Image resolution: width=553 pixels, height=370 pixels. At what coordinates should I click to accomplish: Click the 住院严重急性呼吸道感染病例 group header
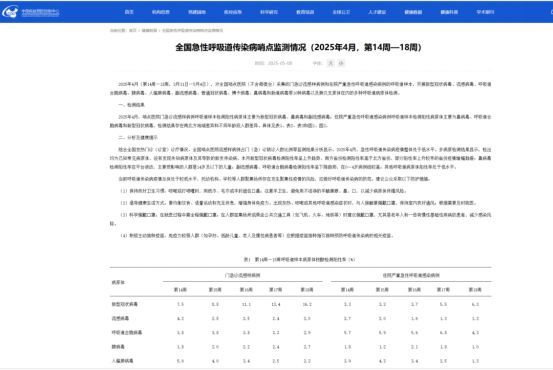tap(411, 275)
